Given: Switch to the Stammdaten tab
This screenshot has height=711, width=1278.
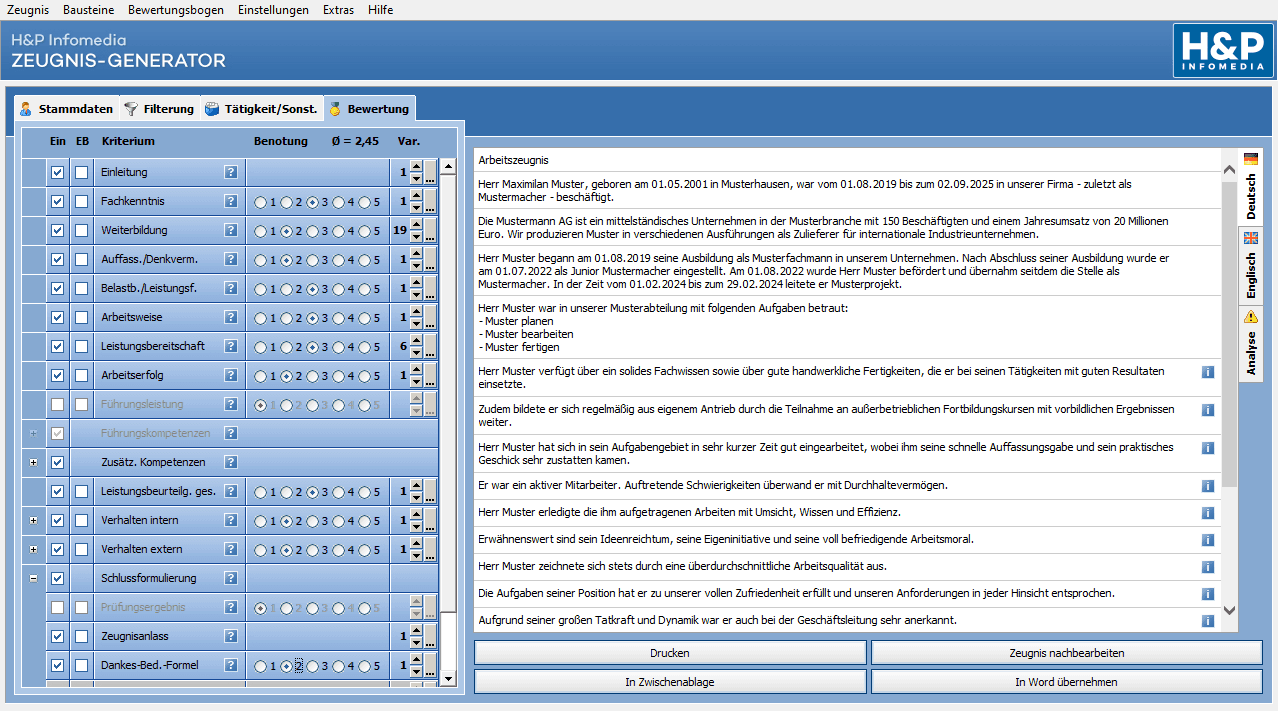Looking at the screenshot, I should (67, 108).
